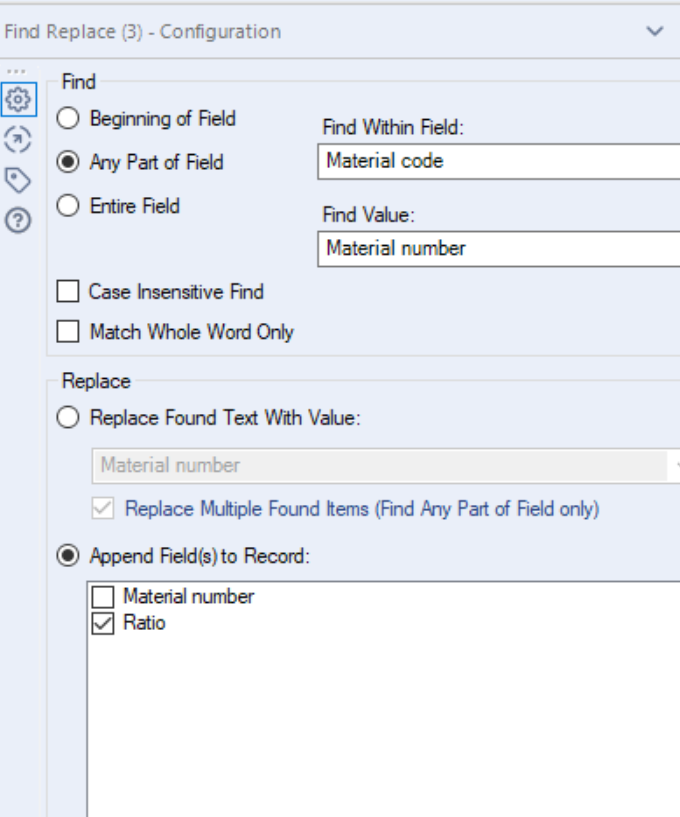Open the Navigation arrow tab in sidebar
The width and height of the screenshot is (680, 817).
[x=17, y=139]
